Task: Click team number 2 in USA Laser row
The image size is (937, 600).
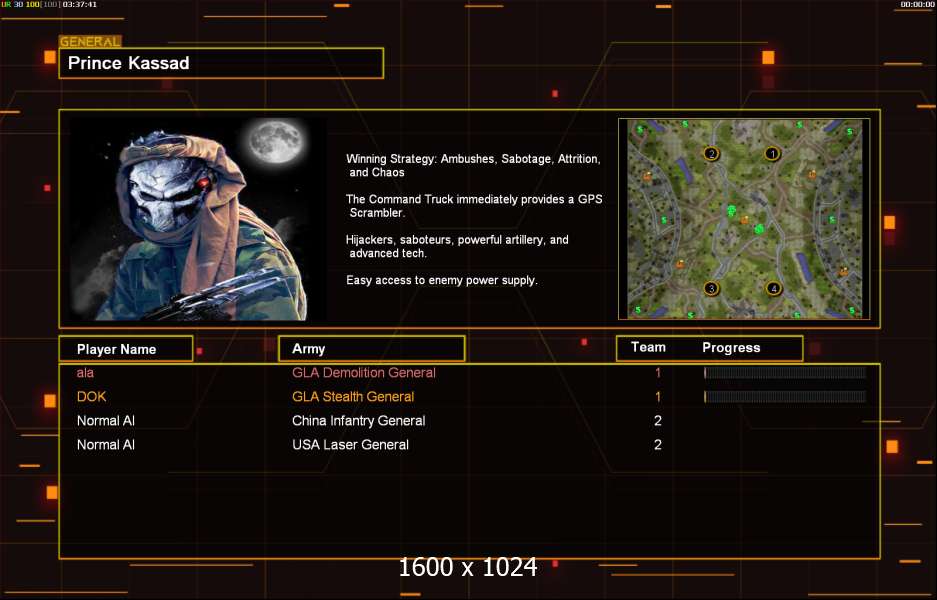Action: (x=658, y=445)
